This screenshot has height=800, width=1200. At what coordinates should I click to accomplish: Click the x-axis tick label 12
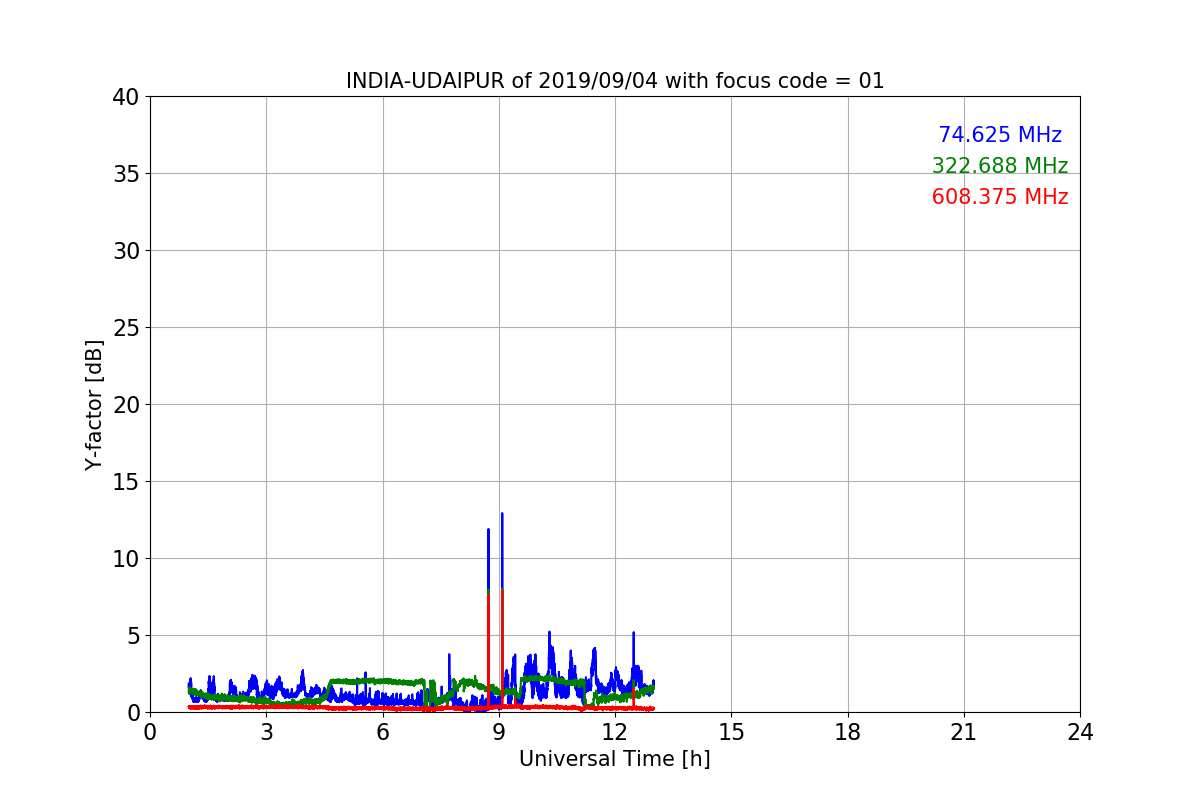[x=615, y=732]
